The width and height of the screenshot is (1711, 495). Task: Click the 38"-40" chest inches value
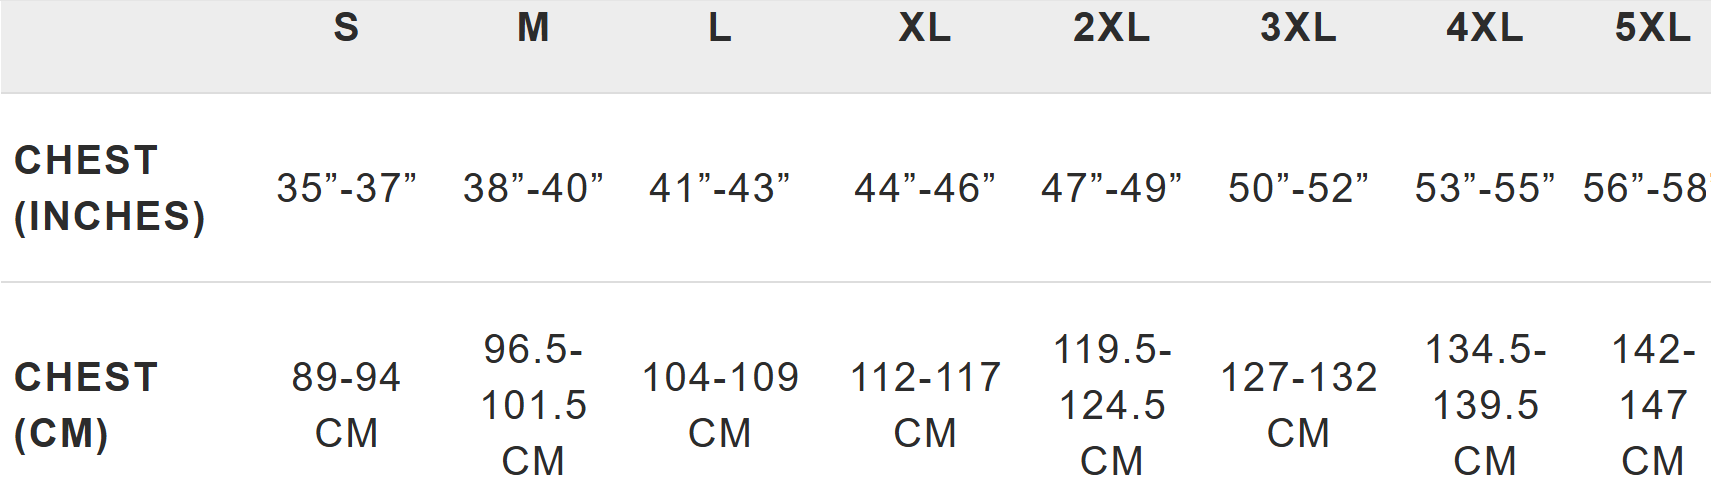click(x=533, y=188)
